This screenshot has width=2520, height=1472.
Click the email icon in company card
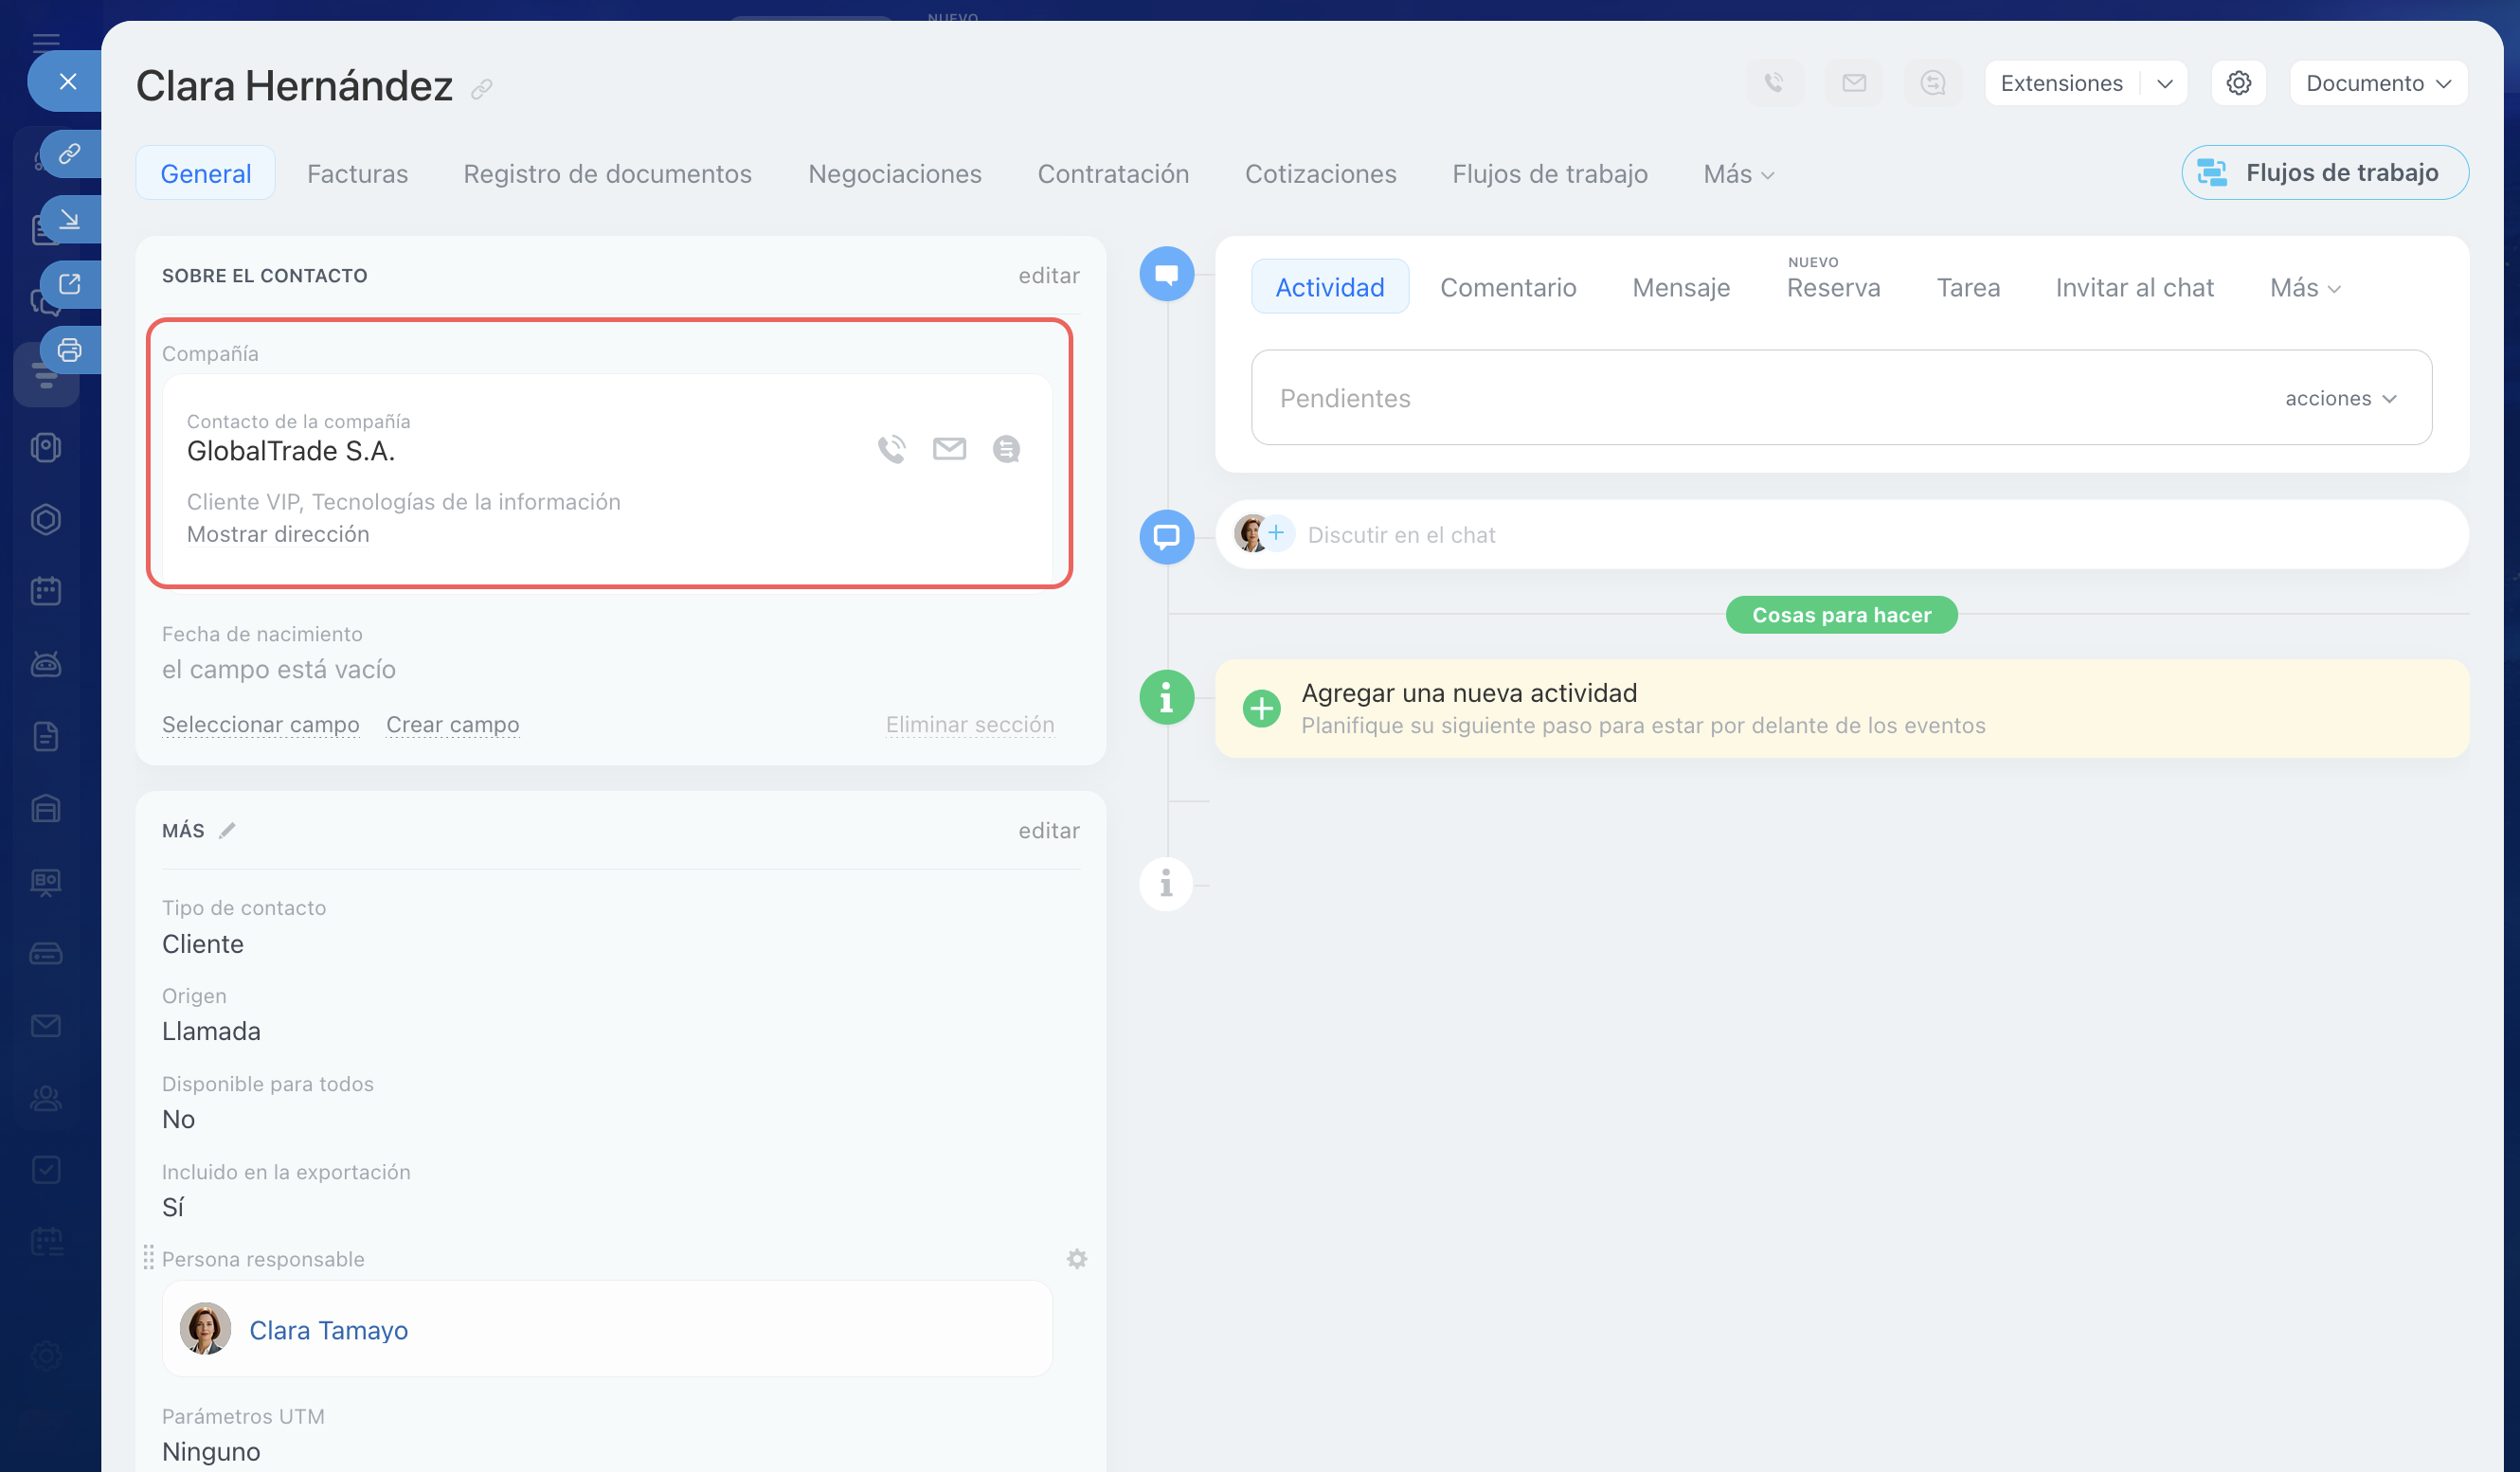pos(949,449)
